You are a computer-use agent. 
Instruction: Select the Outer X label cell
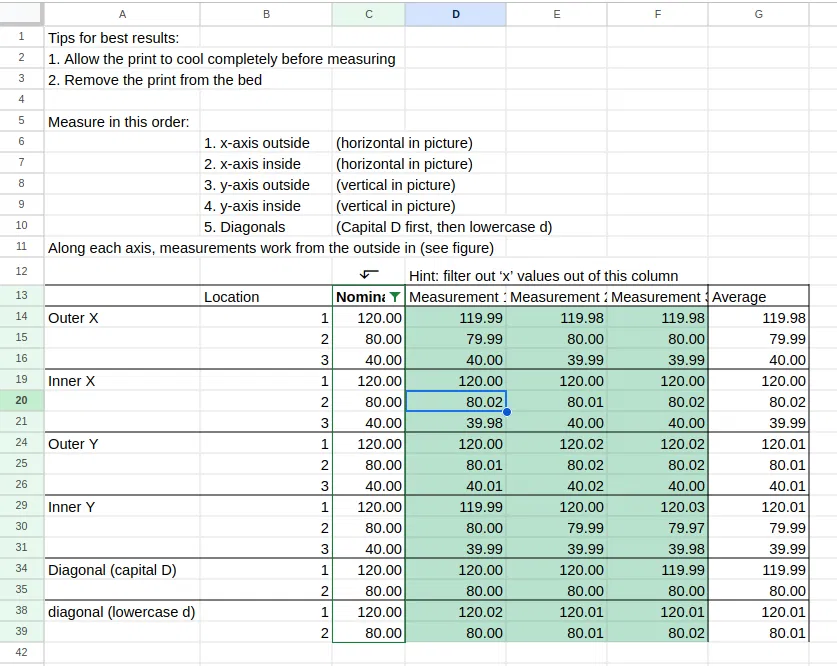[x=122, y=318]
